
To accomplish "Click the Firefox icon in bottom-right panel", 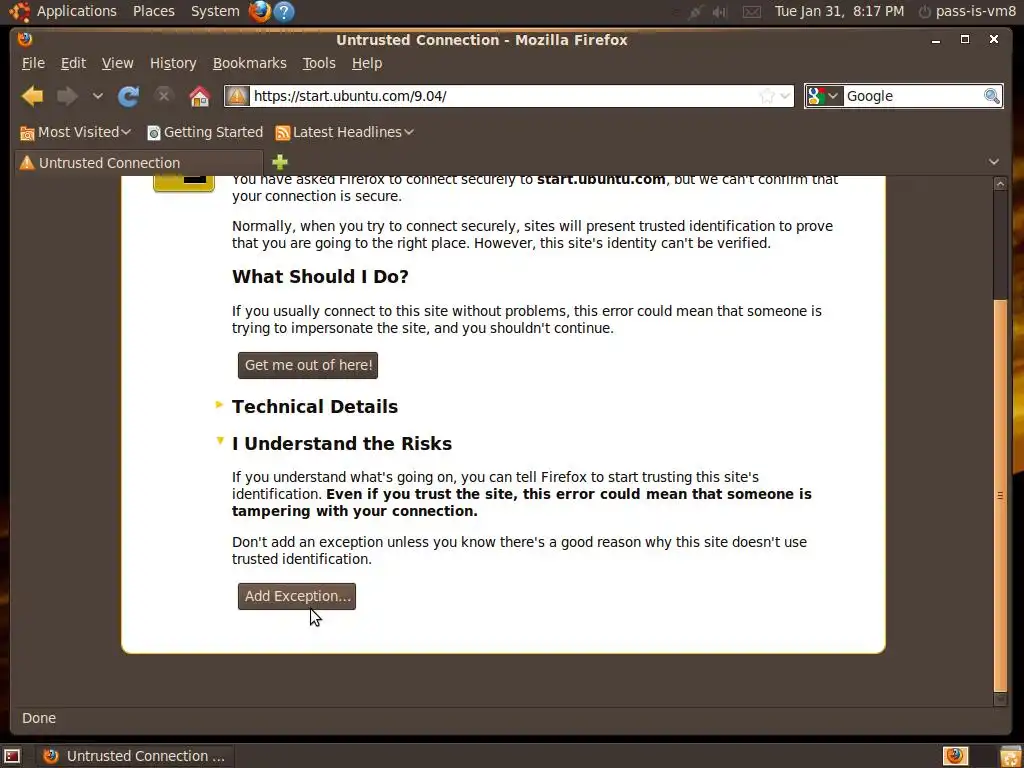I will pos(955,756).
